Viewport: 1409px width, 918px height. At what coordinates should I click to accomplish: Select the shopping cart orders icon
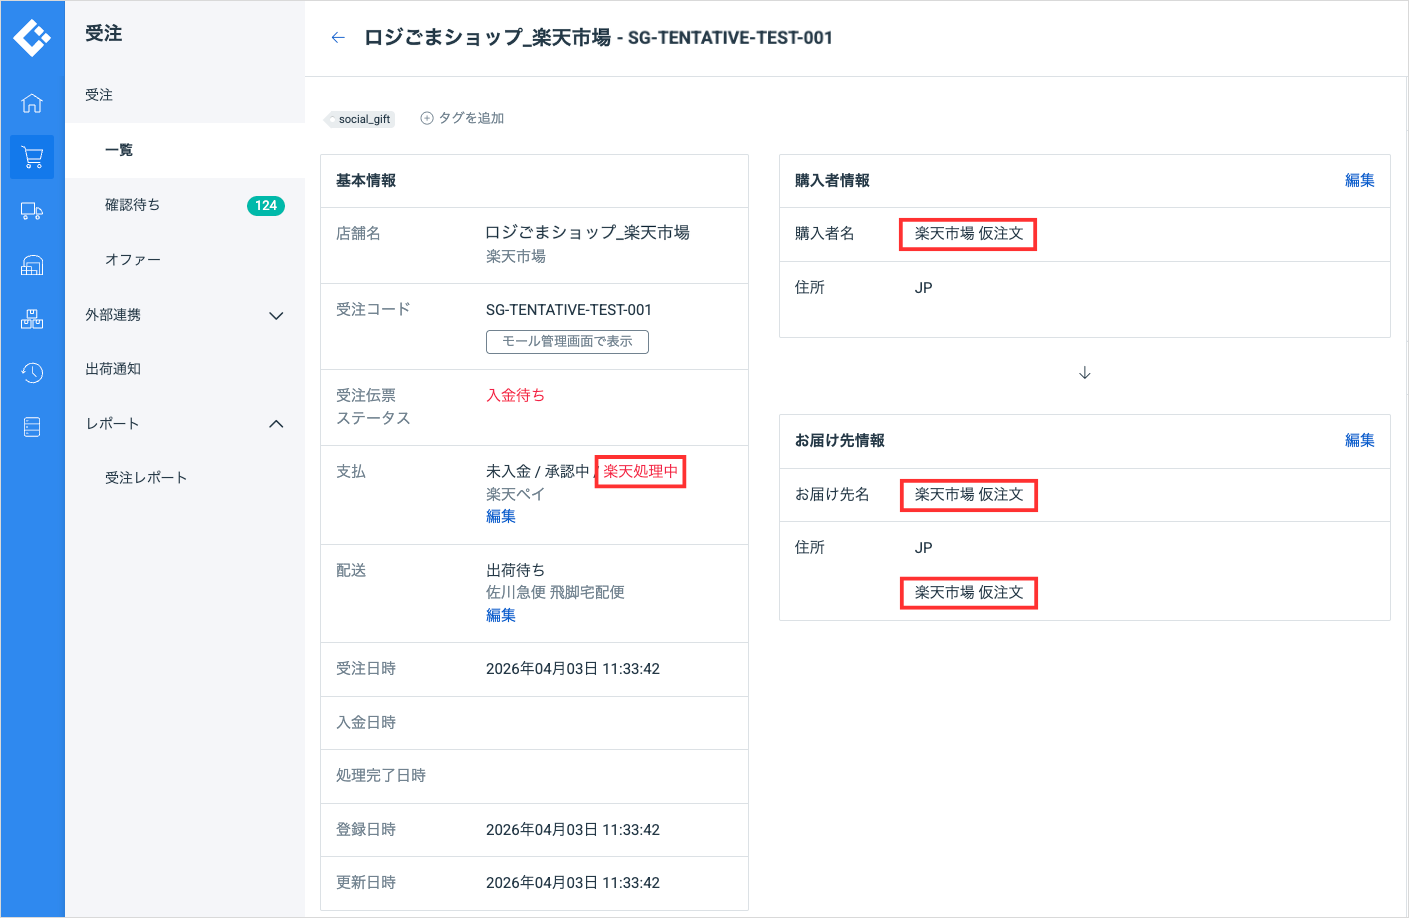[x=32, y=157]
